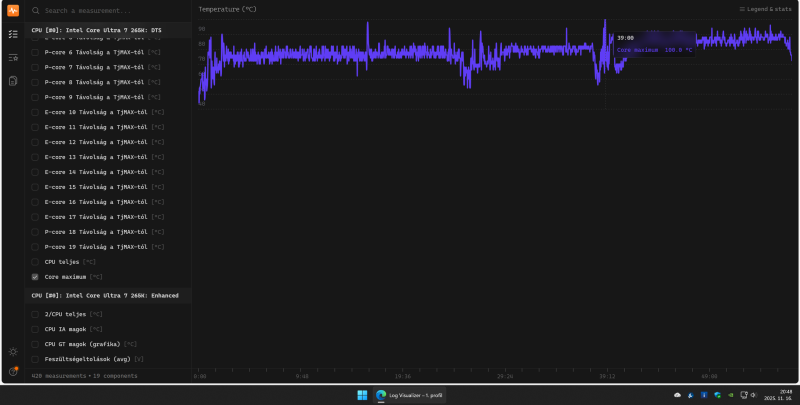Check E-core 17 Távolság a TjMAX-től
Image resolution: width=800 pixels, height=405 pixels.
(x=35, y=217)
